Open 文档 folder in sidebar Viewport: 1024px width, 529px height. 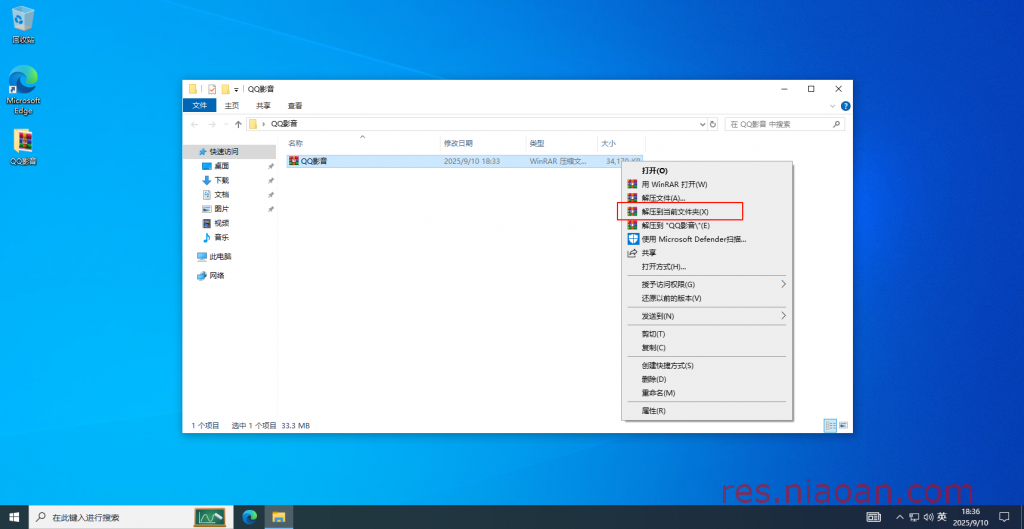pos(222,195)
